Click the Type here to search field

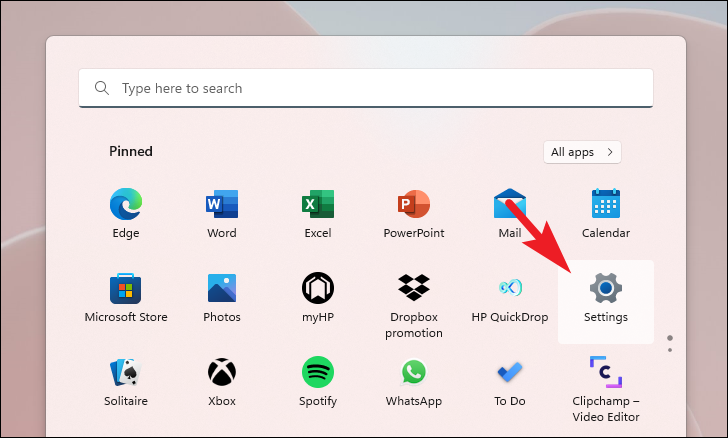[x=366, y=88]
